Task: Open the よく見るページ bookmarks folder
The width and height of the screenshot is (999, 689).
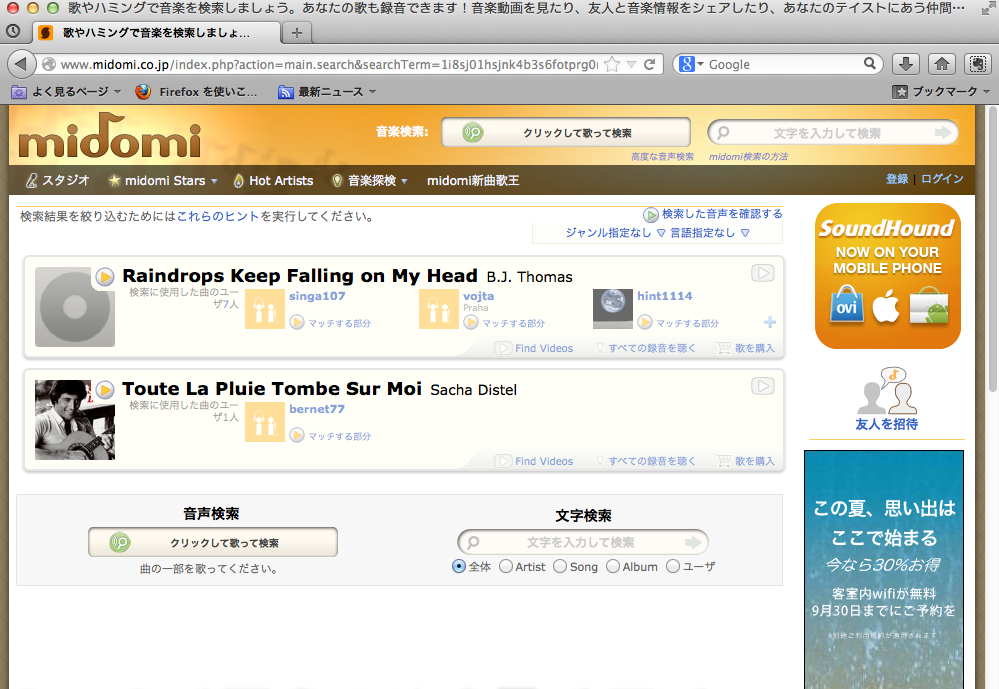Action: [x=66, y=92]
